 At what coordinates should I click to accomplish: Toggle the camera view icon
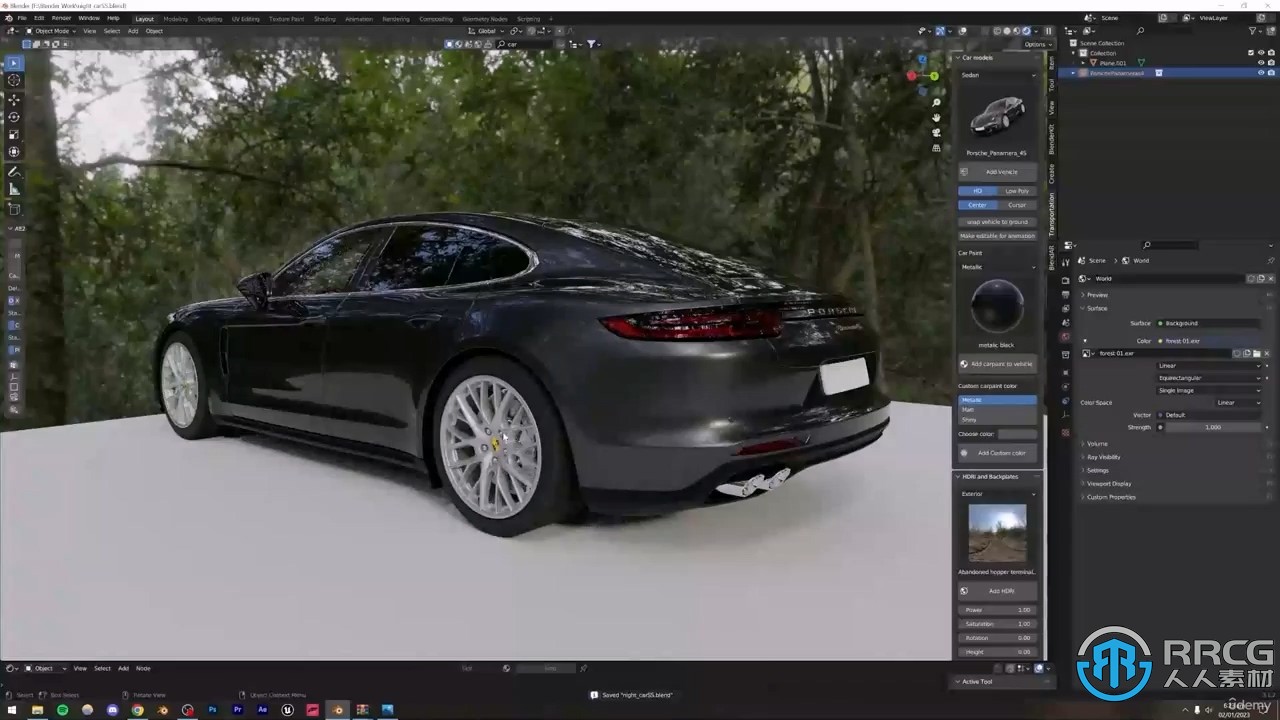[936, 133]
